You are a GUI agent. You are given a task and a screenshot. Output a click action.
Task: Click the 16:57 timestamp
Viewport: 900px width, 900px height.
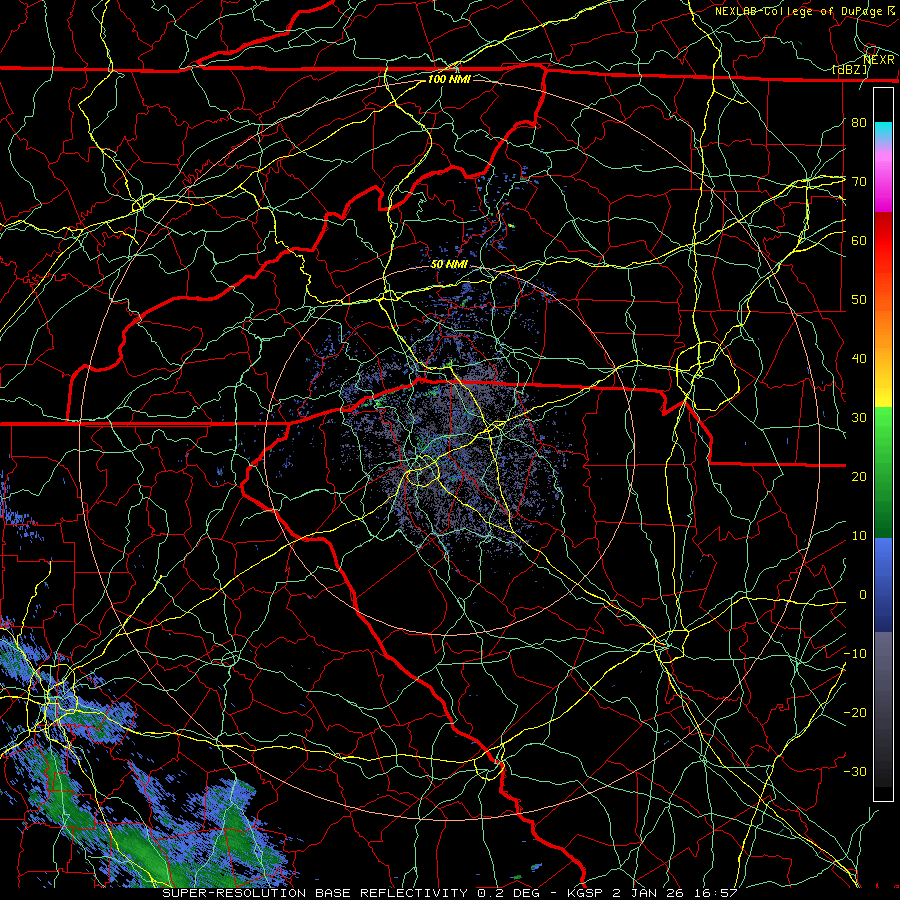tap(718, 893)
